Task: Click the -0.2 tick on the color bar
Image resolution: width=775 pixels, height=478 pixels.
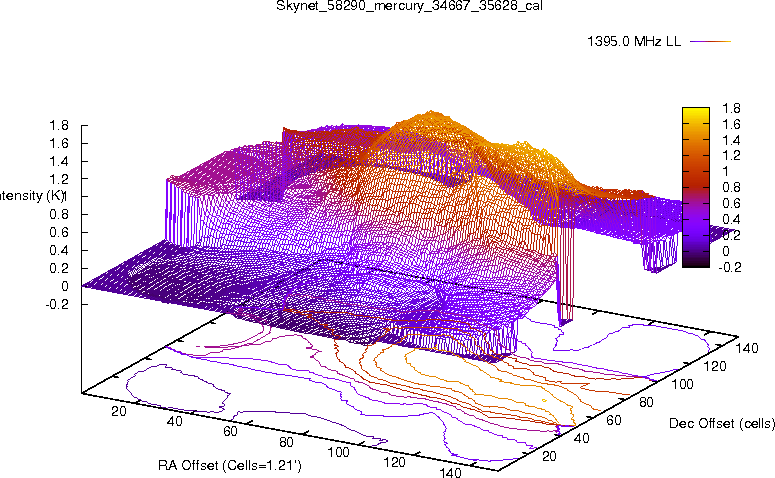Action: coord(729,267)
